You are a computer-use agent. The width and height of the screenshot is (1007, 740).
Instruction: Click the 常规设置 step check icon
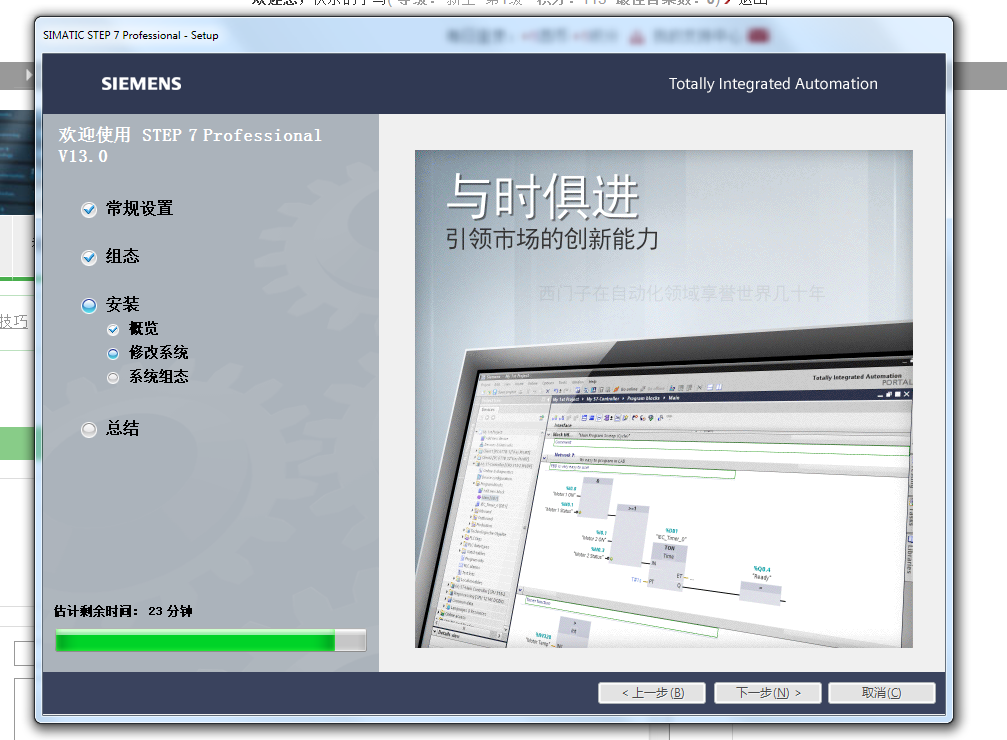(x=89, y=209)
